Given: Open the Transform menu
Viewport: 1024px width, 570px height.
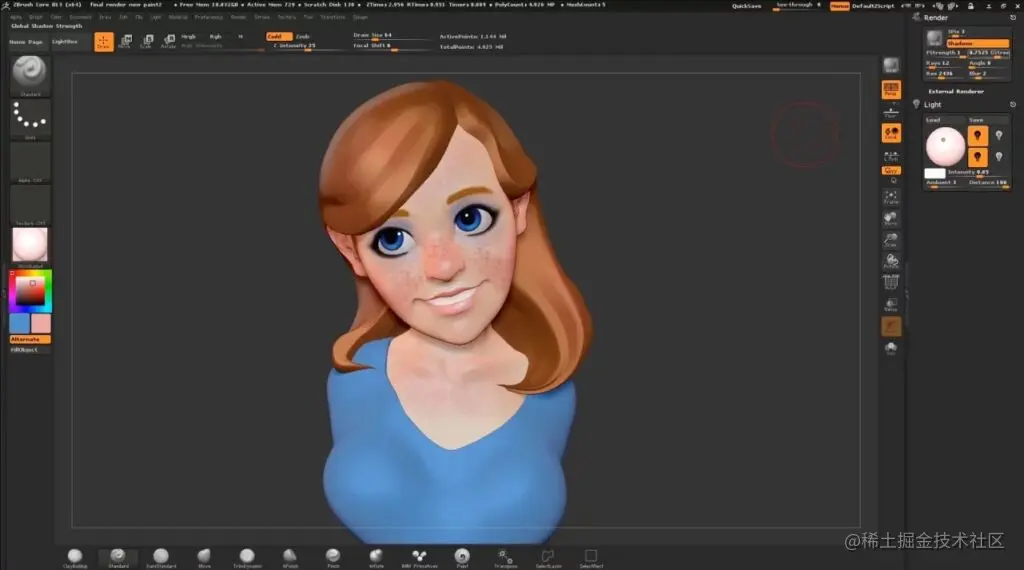Looking at the screenshot, I should point(332,17).
